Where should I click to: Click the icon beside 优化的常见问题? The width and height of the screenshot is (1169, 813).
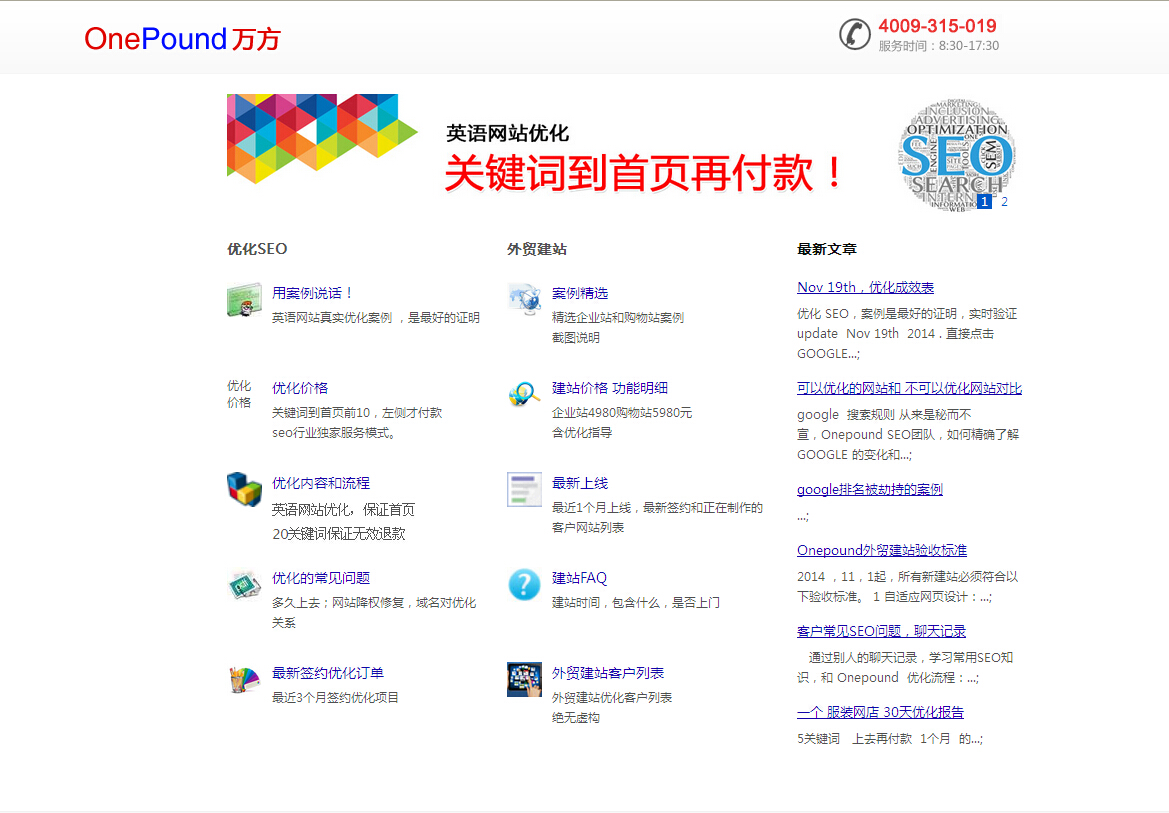[x=244, y=584]
